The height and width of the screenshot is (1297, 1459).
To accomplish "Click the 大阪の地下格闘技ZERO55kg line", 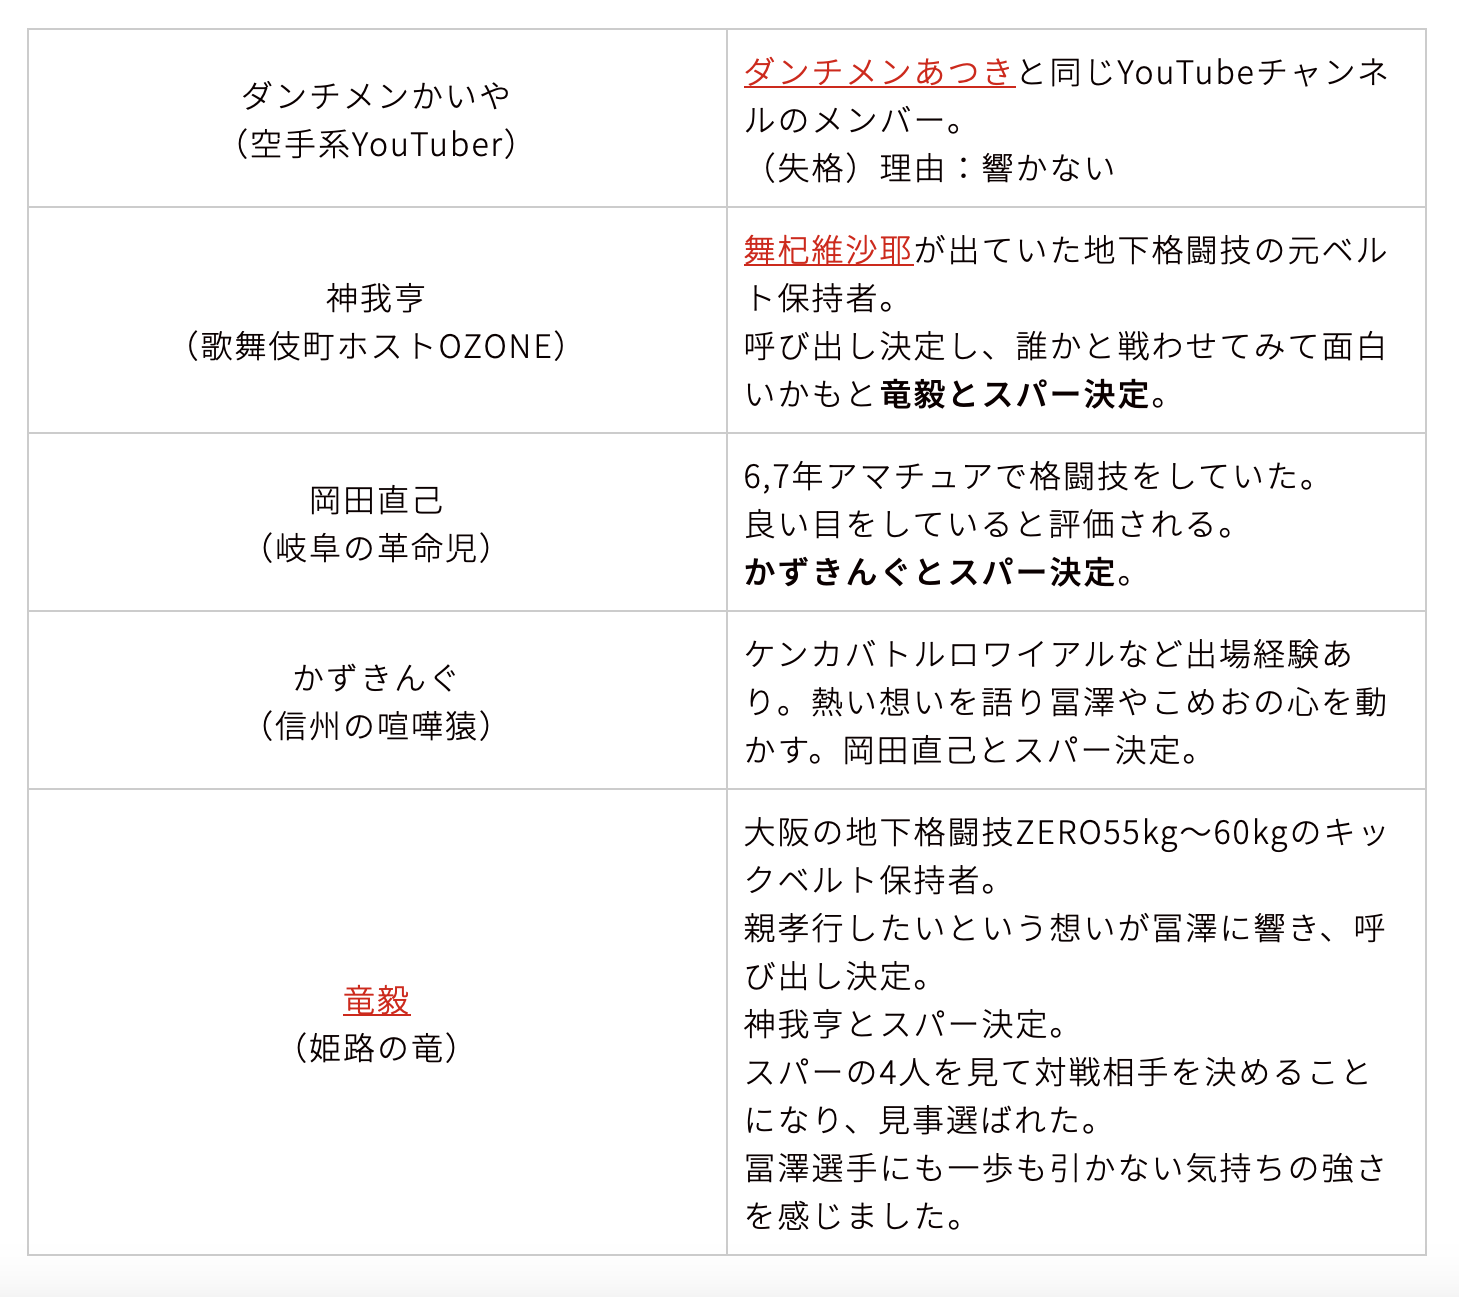I will (x=1064, y=832).
